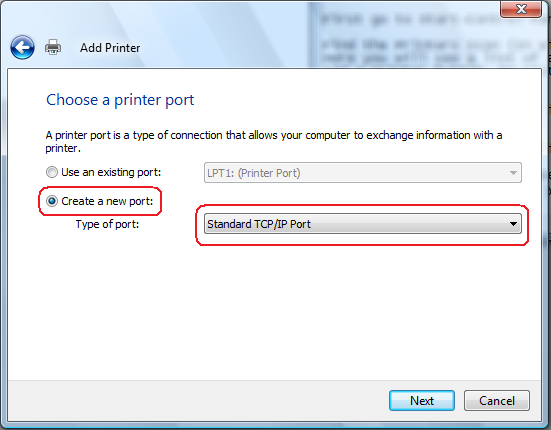
Task: Click the 'Use an existing port:' label text
Action: tap(111, 172)
